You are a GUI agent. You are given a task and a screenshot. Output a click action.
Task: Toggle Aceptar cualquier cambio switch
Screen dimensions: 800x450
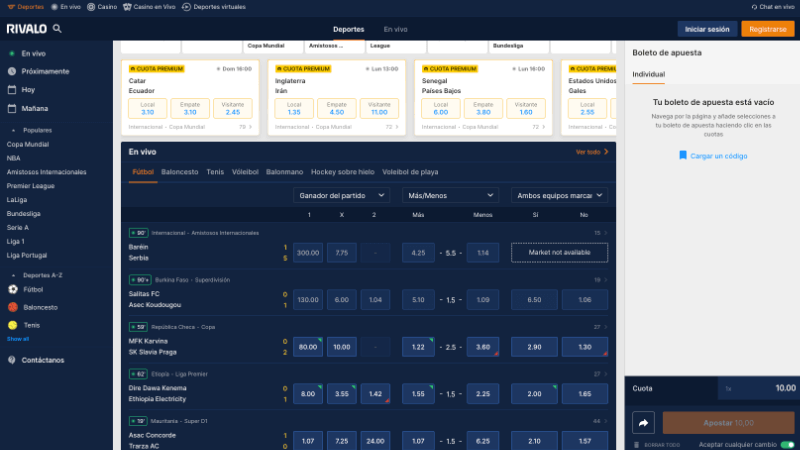(788, 445)
